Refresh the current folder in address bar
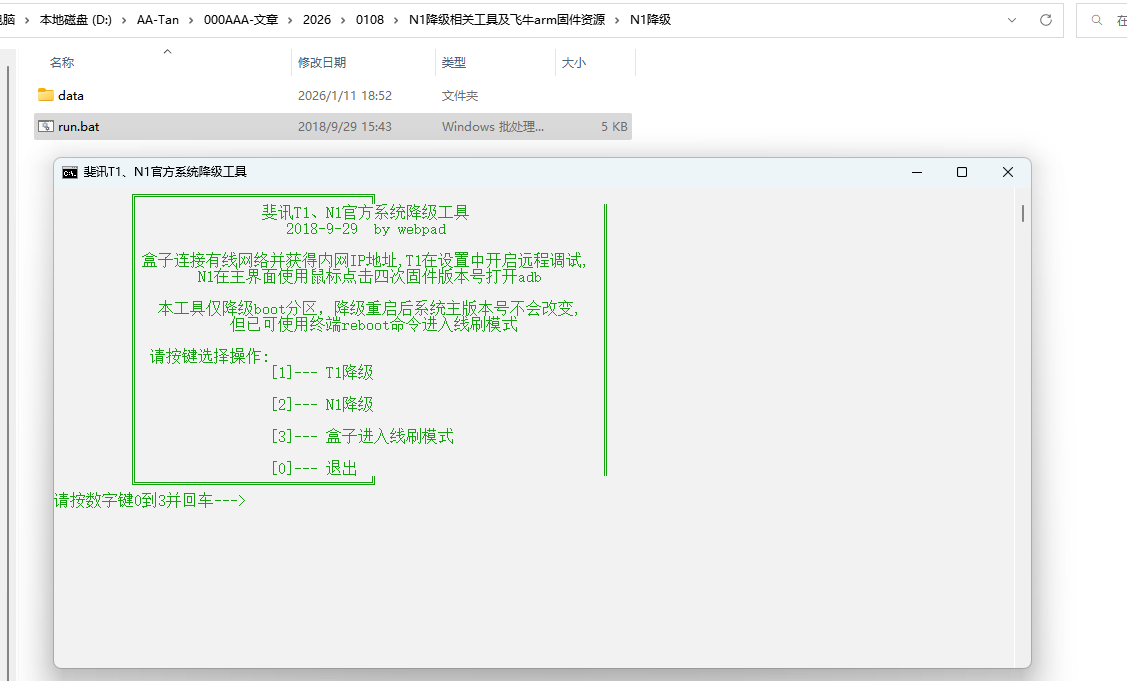The image size is (1127, 681). click(x=1046, y=19)
